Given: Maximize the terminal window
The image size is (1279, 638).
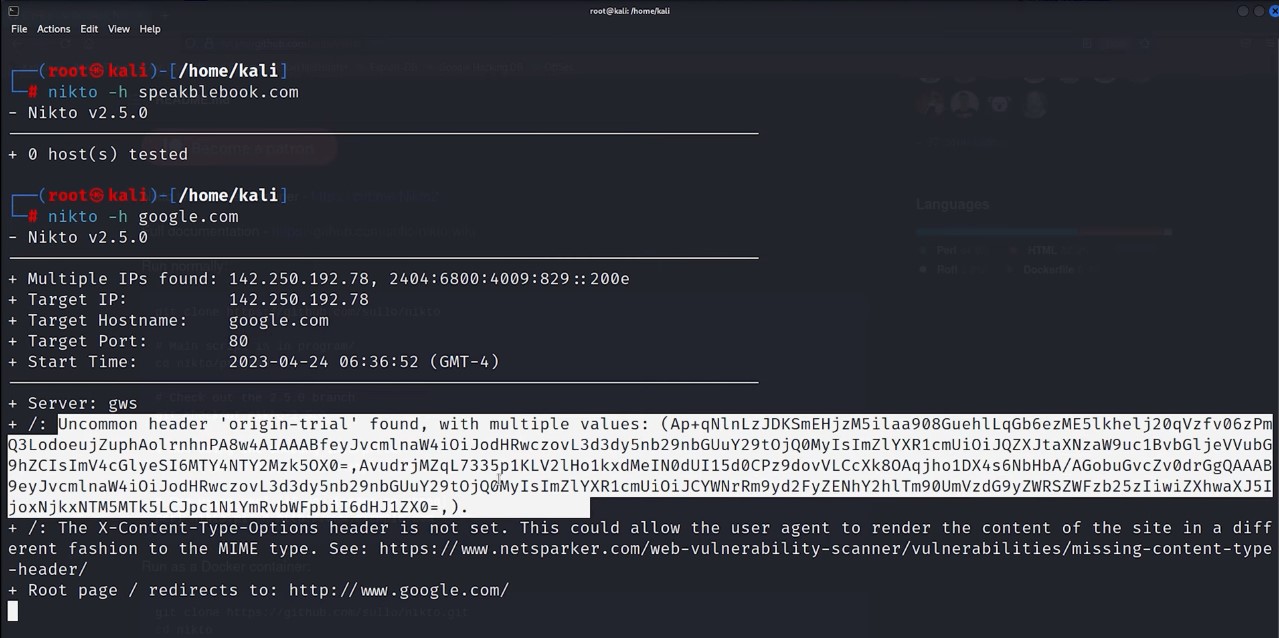Looking at the screenshot, I should 1258,11.
